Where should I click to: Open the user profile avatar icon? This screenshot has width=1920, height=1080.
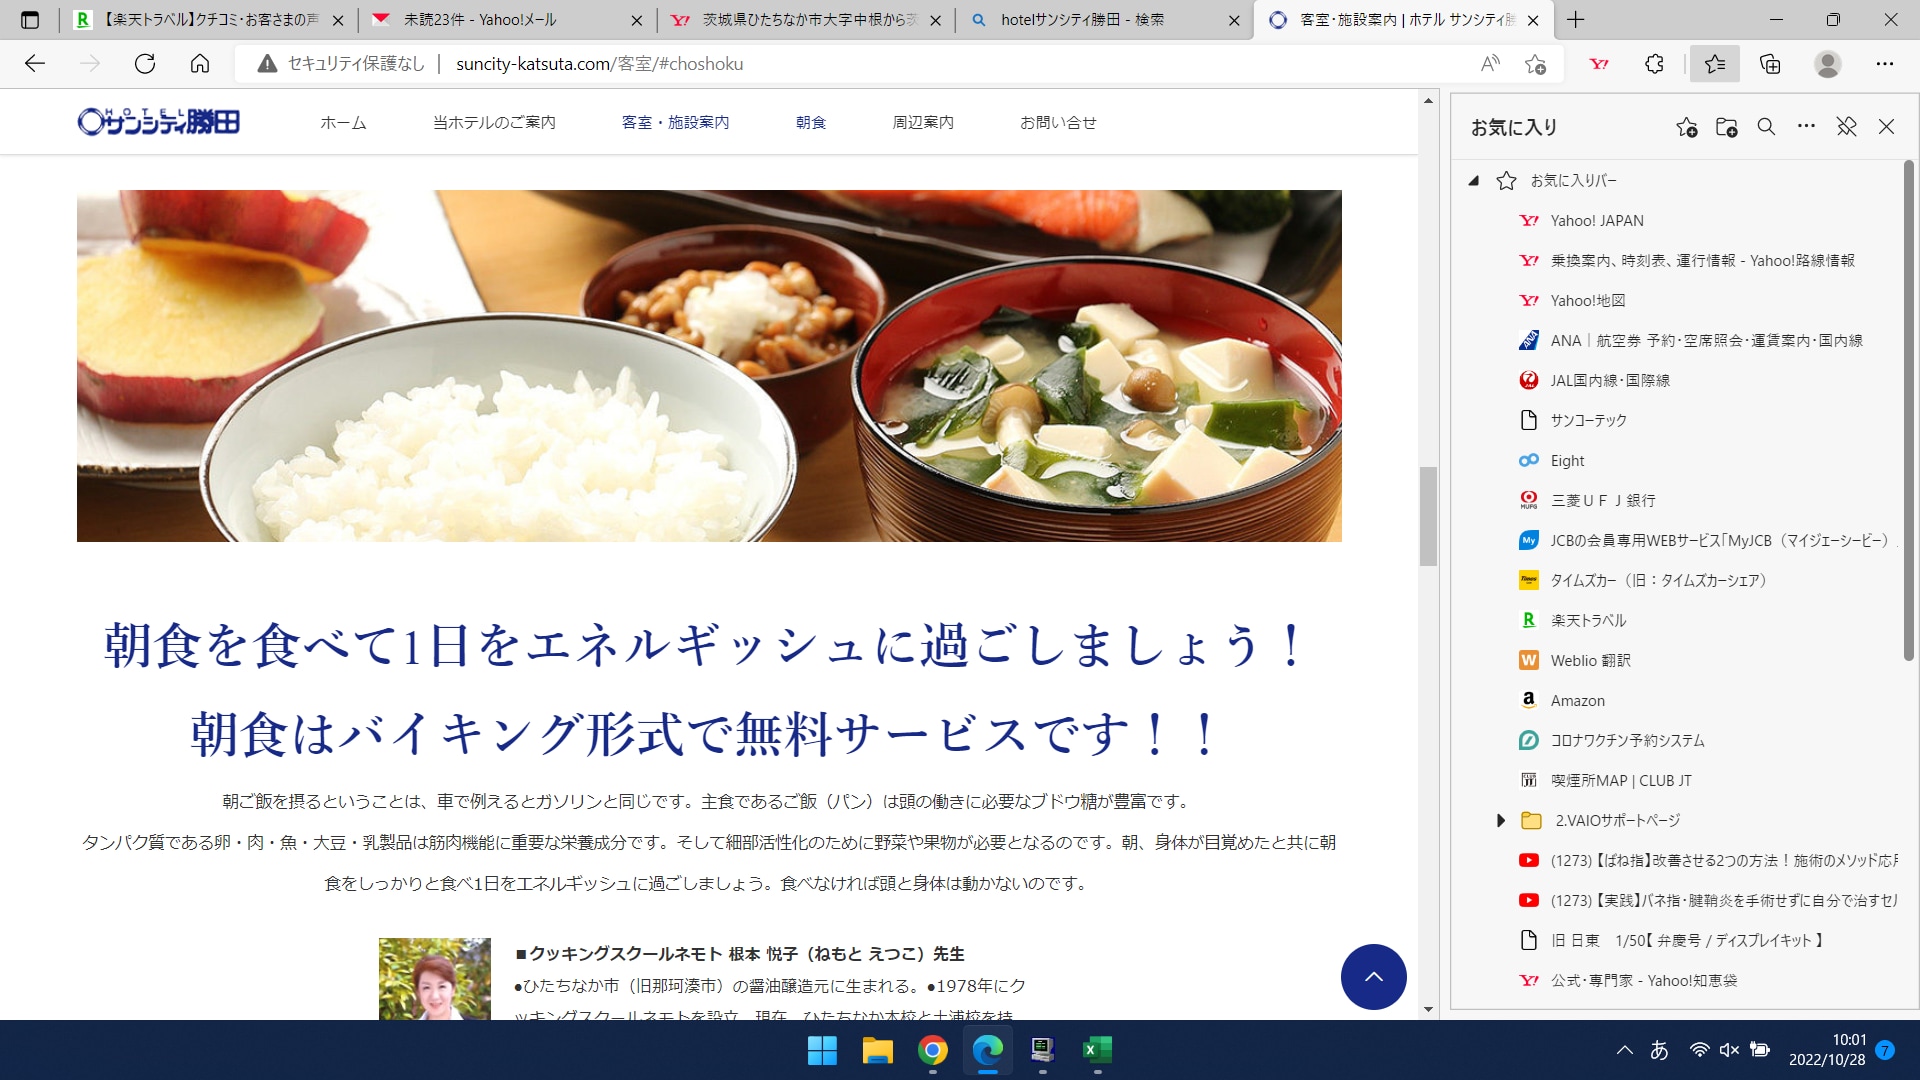click(1828, 64)
